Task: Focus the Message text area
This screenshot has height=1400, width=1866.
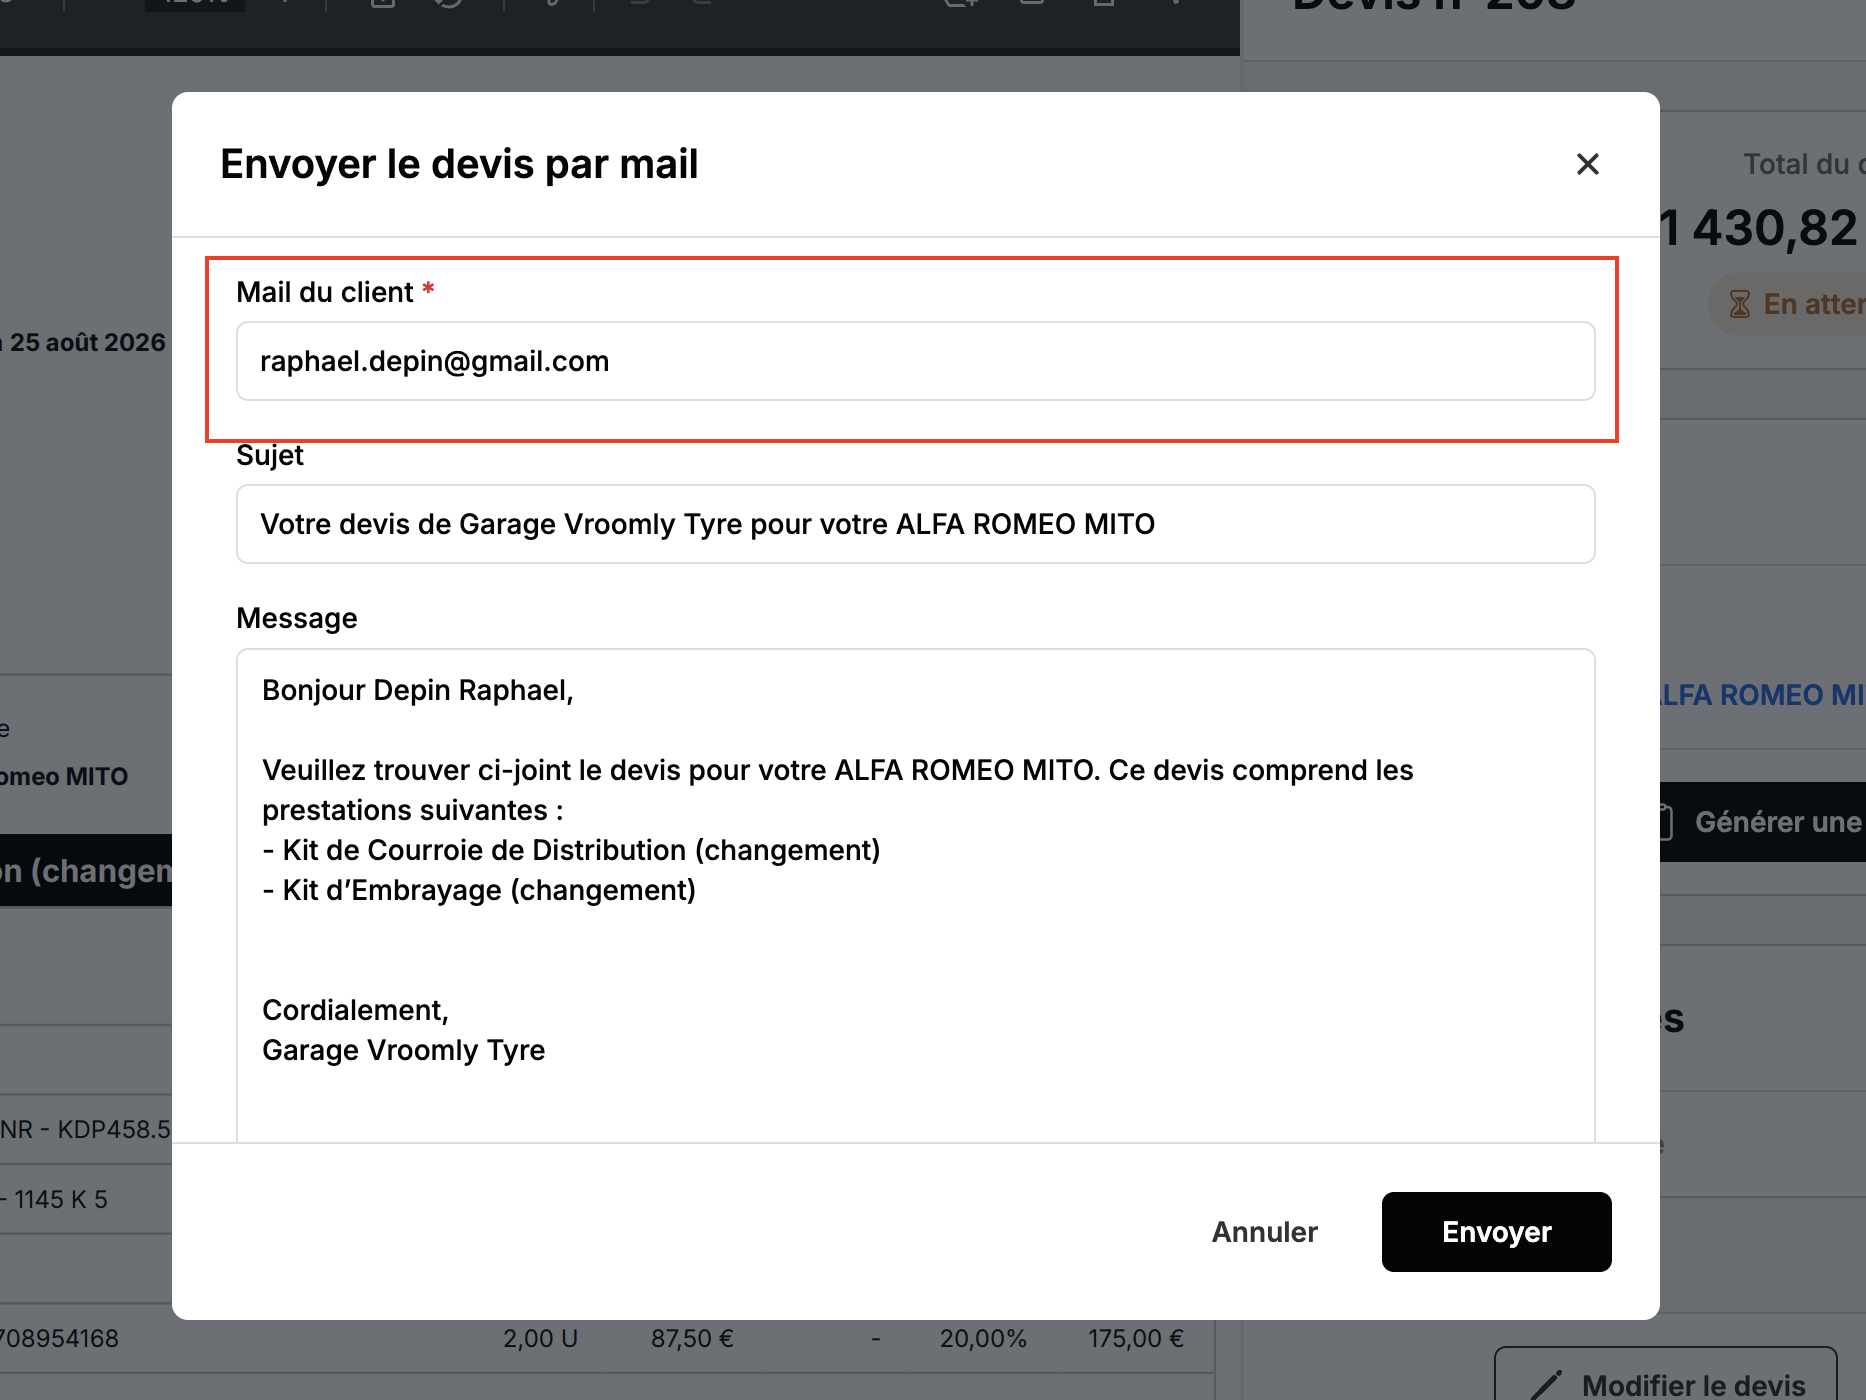Action: tap(915, 895)
